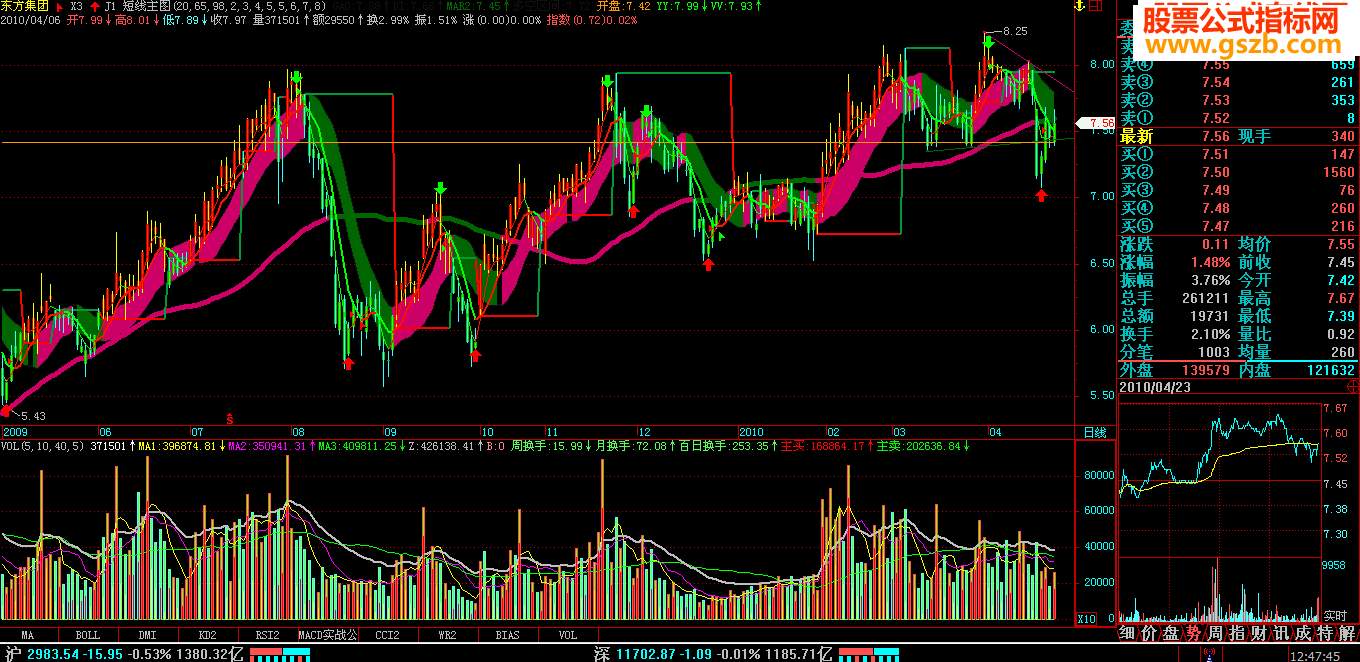This screenshot has height=662, width=1360.
Task: Open the 讯 news tab
Action: pyautogui.click(x=1281, y=633)
